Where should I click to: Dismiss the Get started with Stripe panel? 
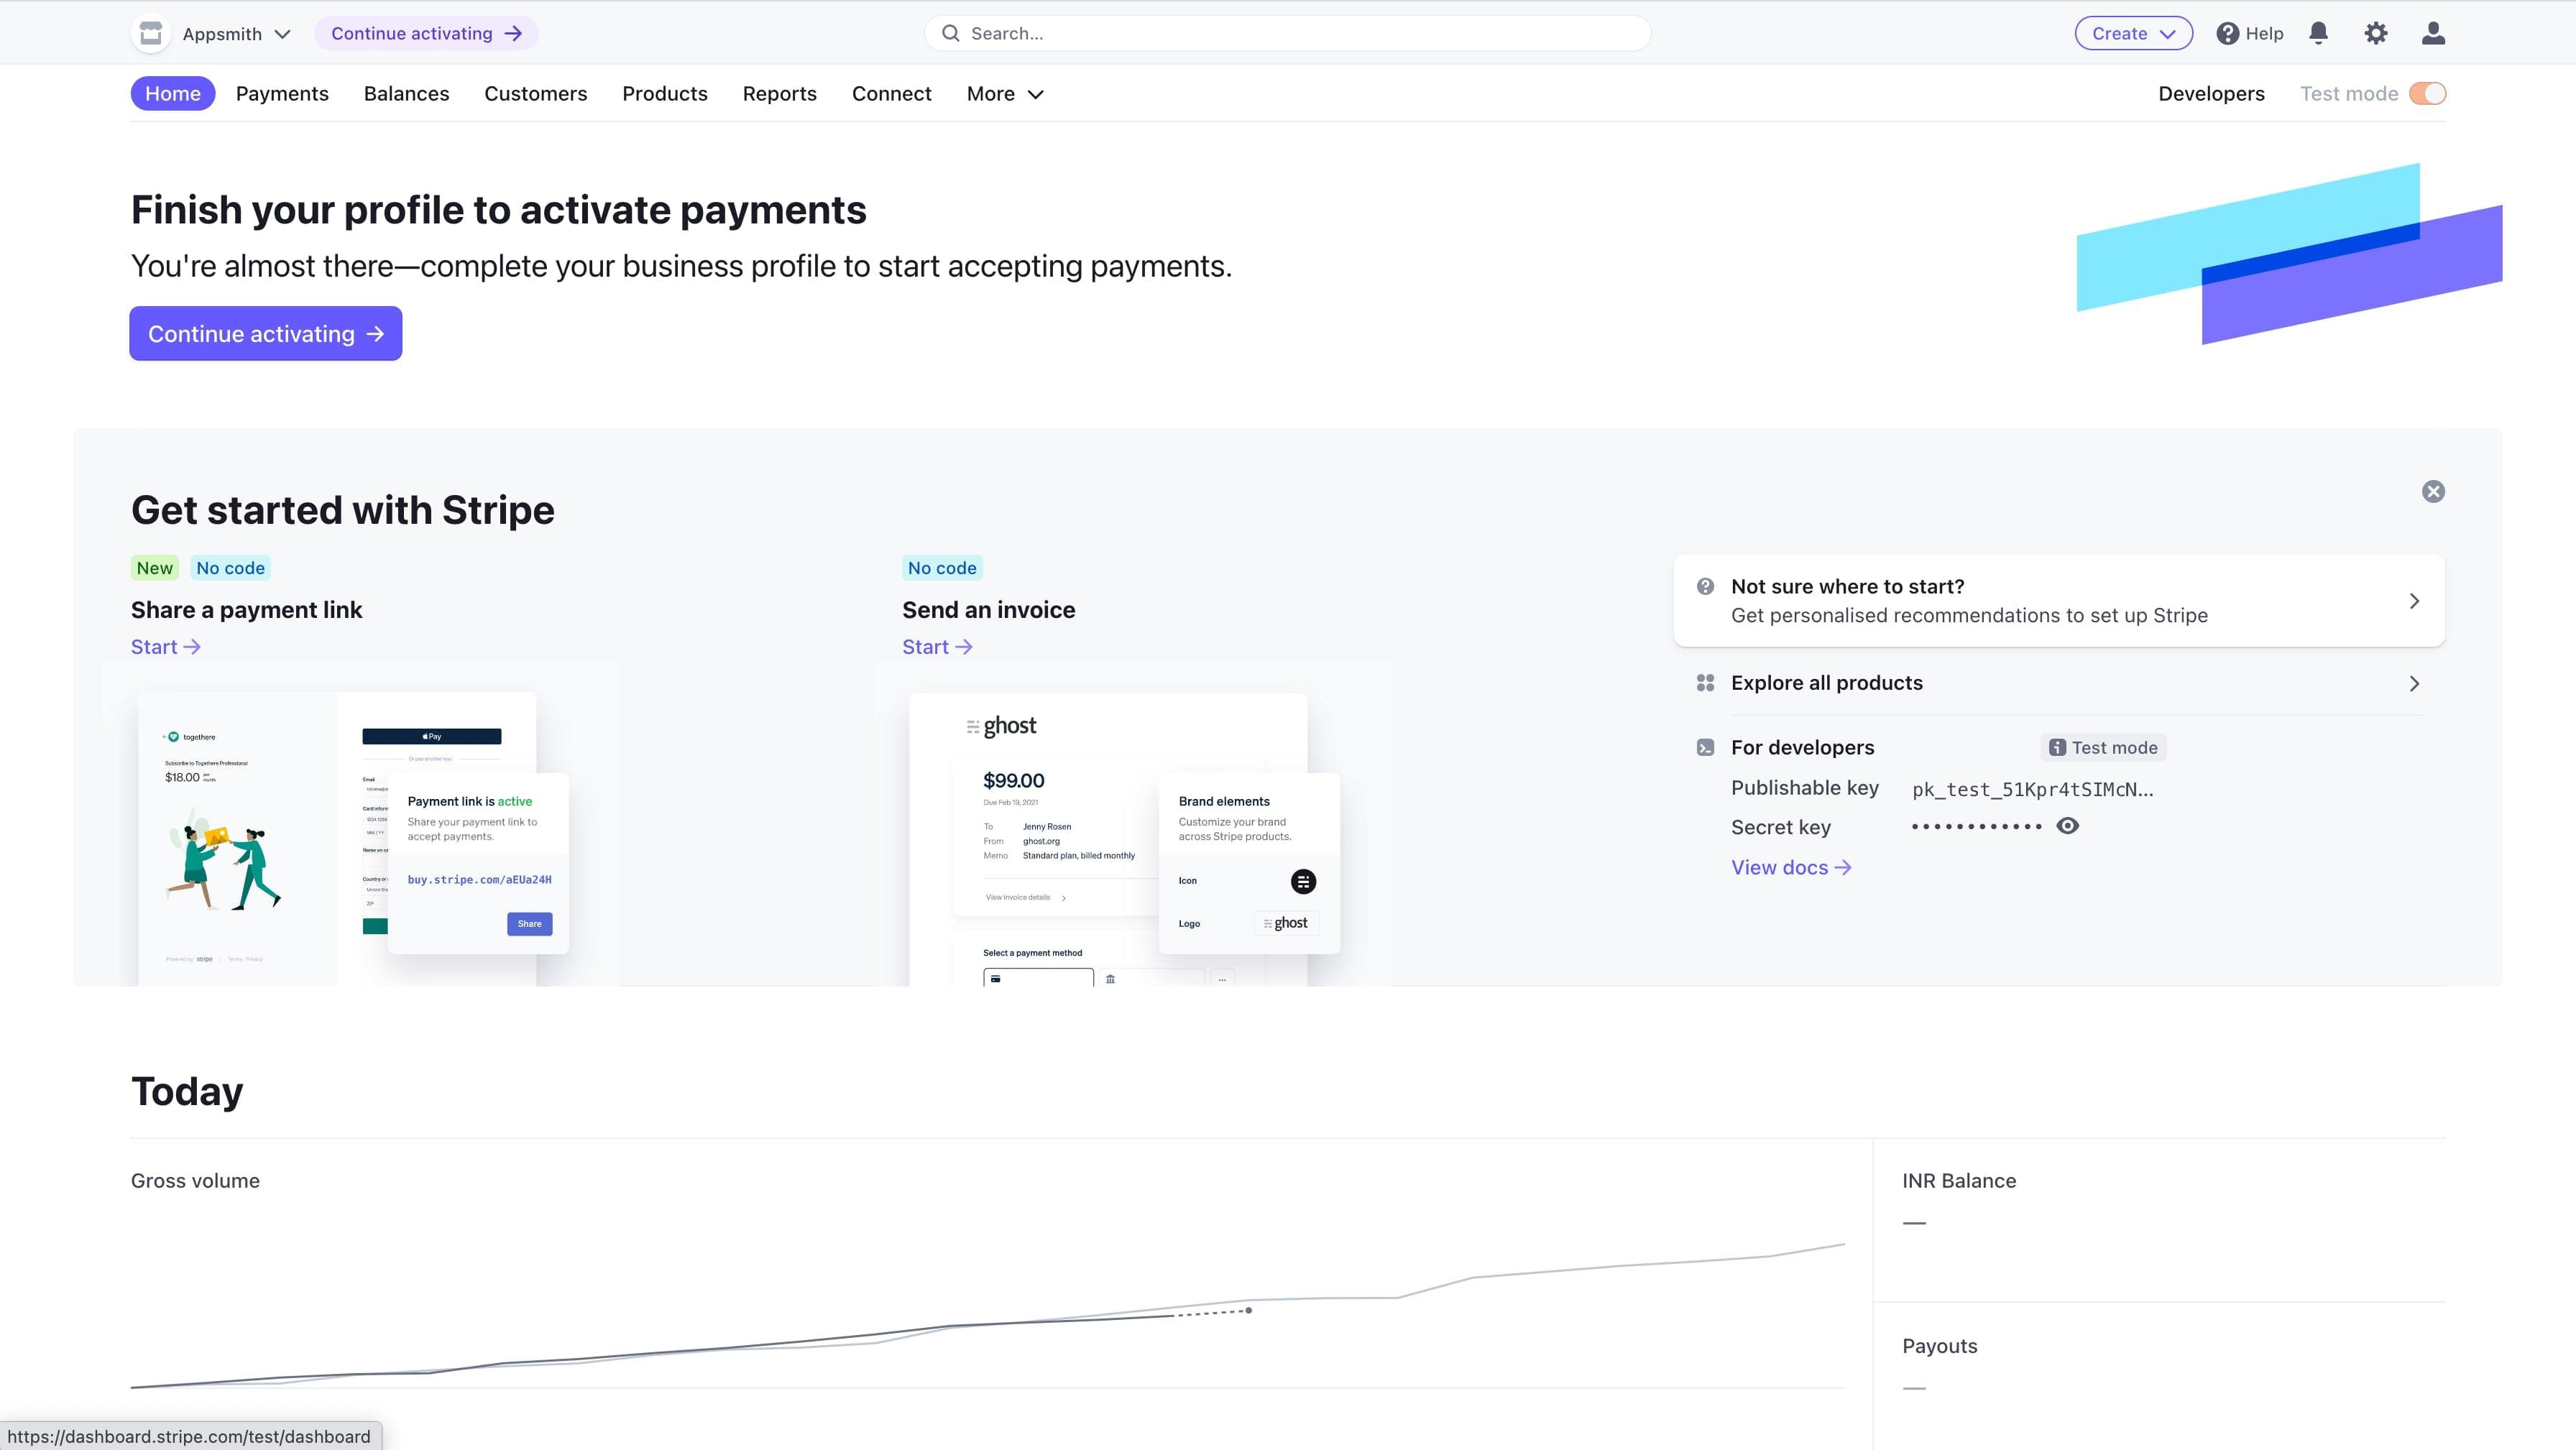pos(2433,491)
